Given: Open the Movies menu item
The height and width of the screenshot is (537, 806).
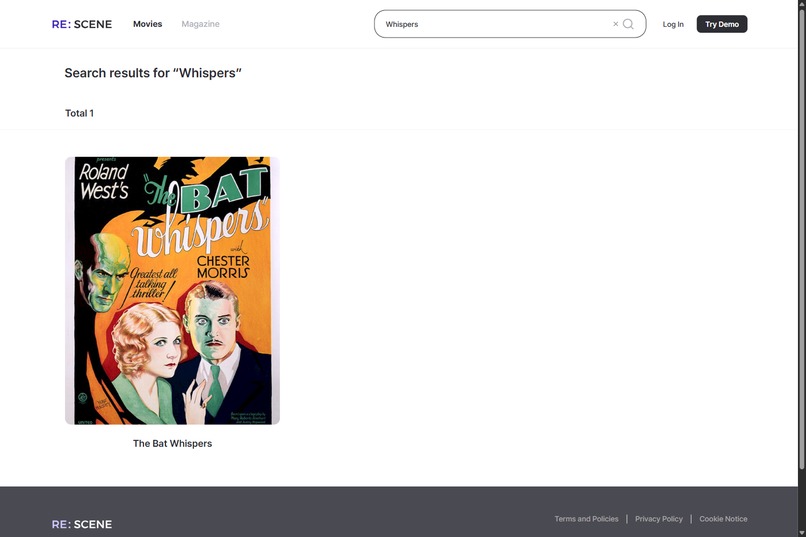Looking at the screenshot, I should point(148,24).
